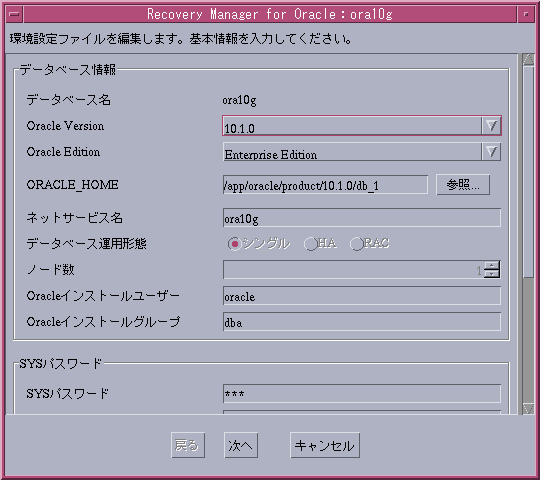
Task: Click the キャンセル cancel button
Action: (x=325, y=445)
